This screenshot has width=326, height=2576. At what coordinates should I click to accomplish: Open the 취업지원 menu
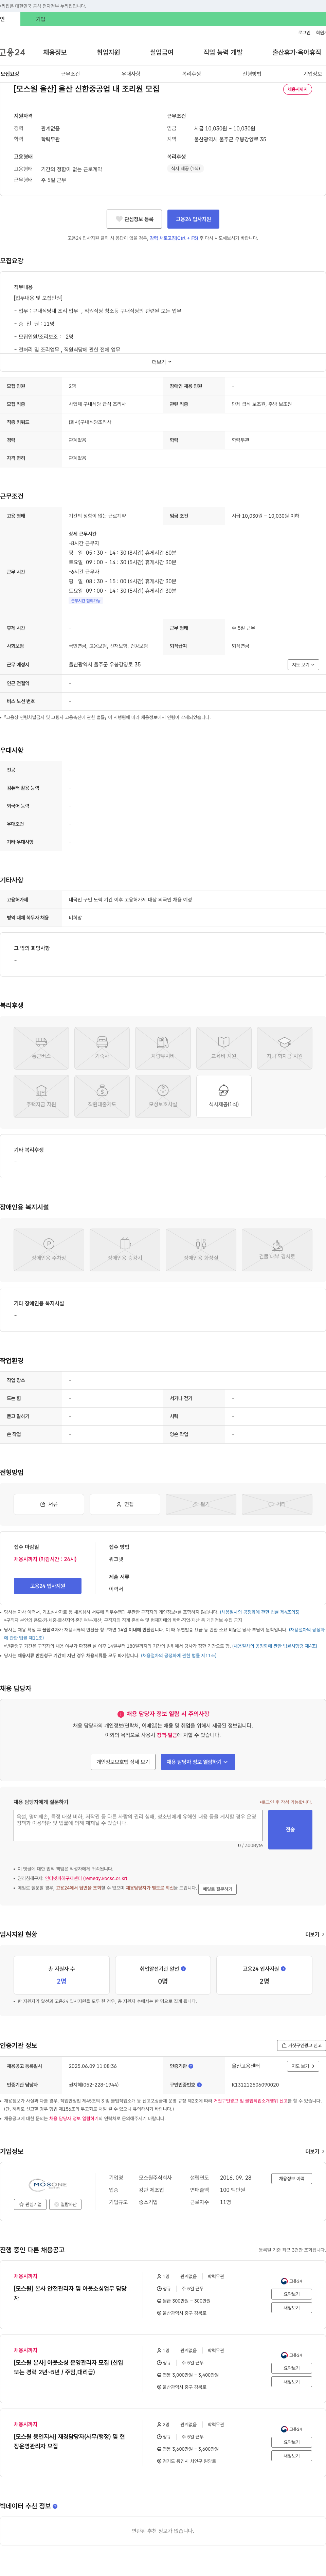(108, 52)
